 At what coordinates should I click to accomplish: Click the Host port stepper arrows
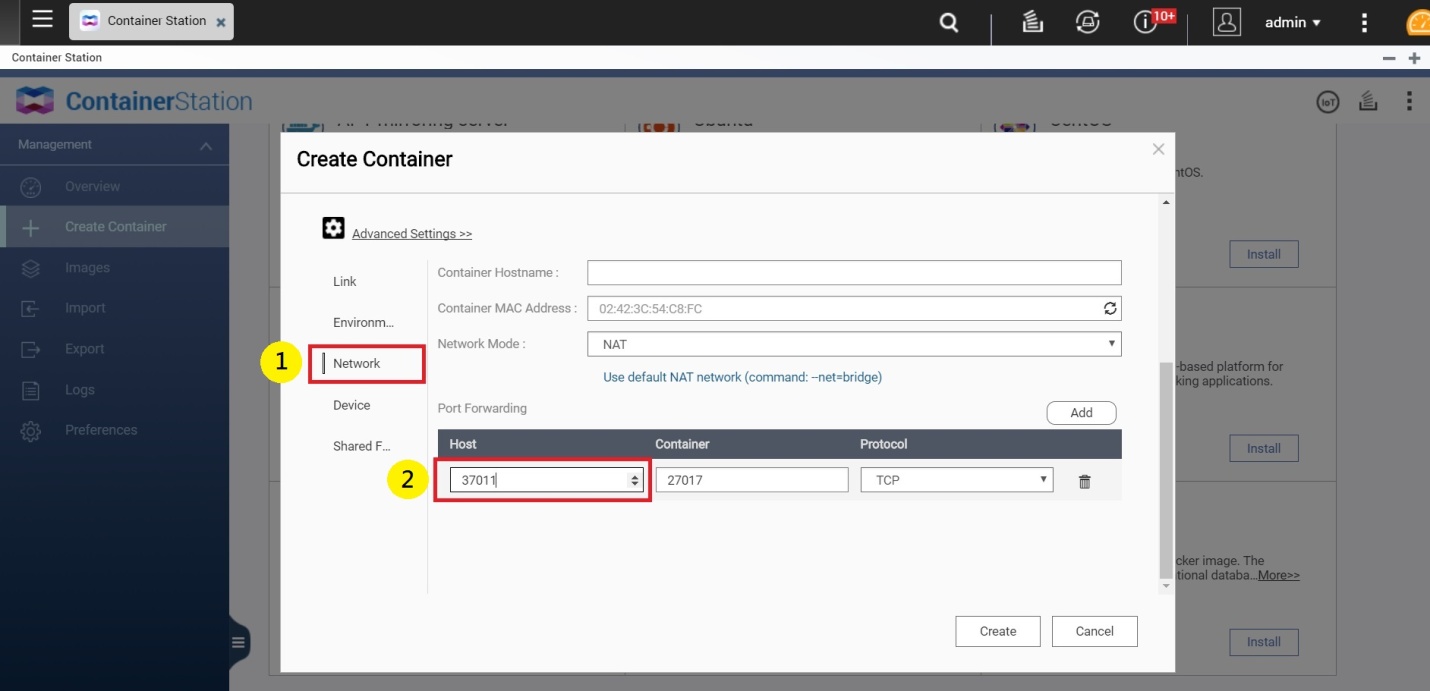tap(635, 480)
